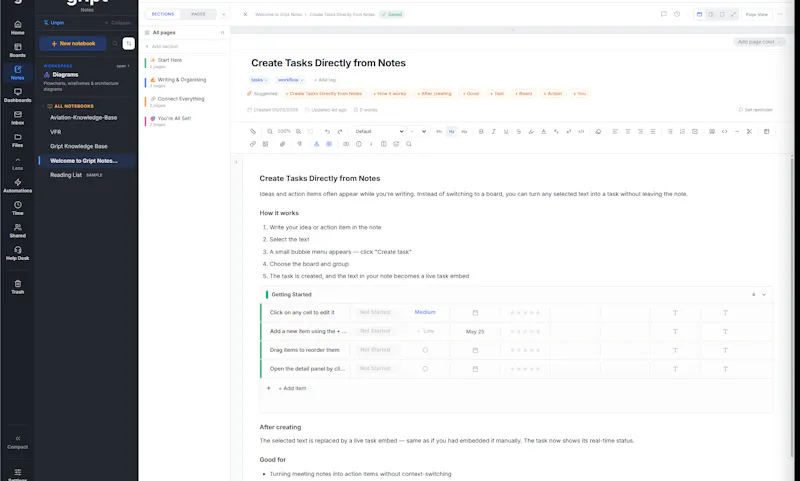Open the Connect Everything section
This screenshot has height=481, width=800.
coord(185,102)
